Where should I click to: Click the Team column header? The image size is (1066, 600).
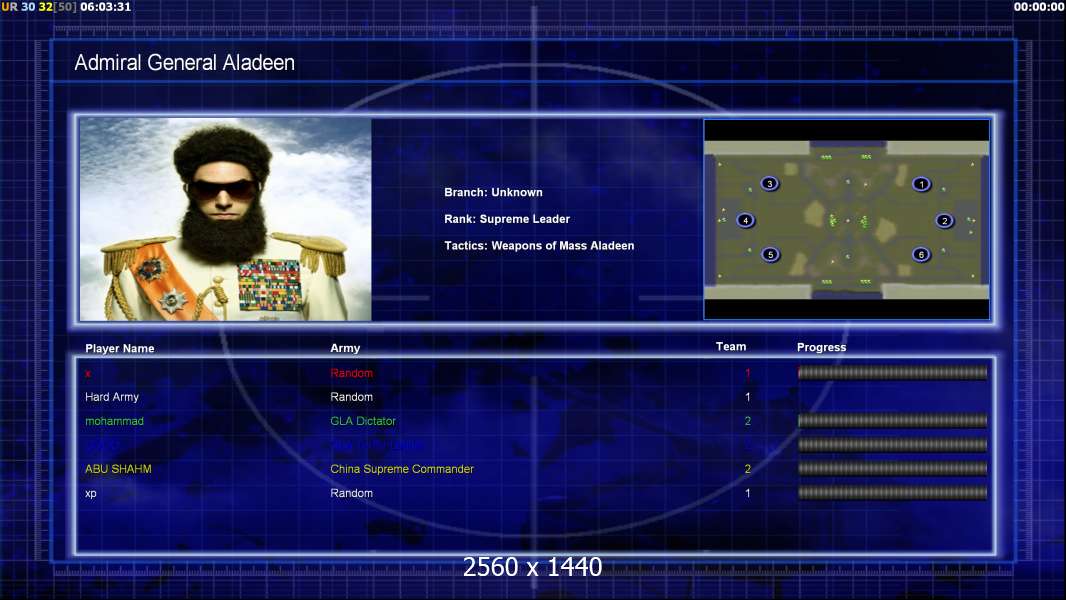click(731, 347)
